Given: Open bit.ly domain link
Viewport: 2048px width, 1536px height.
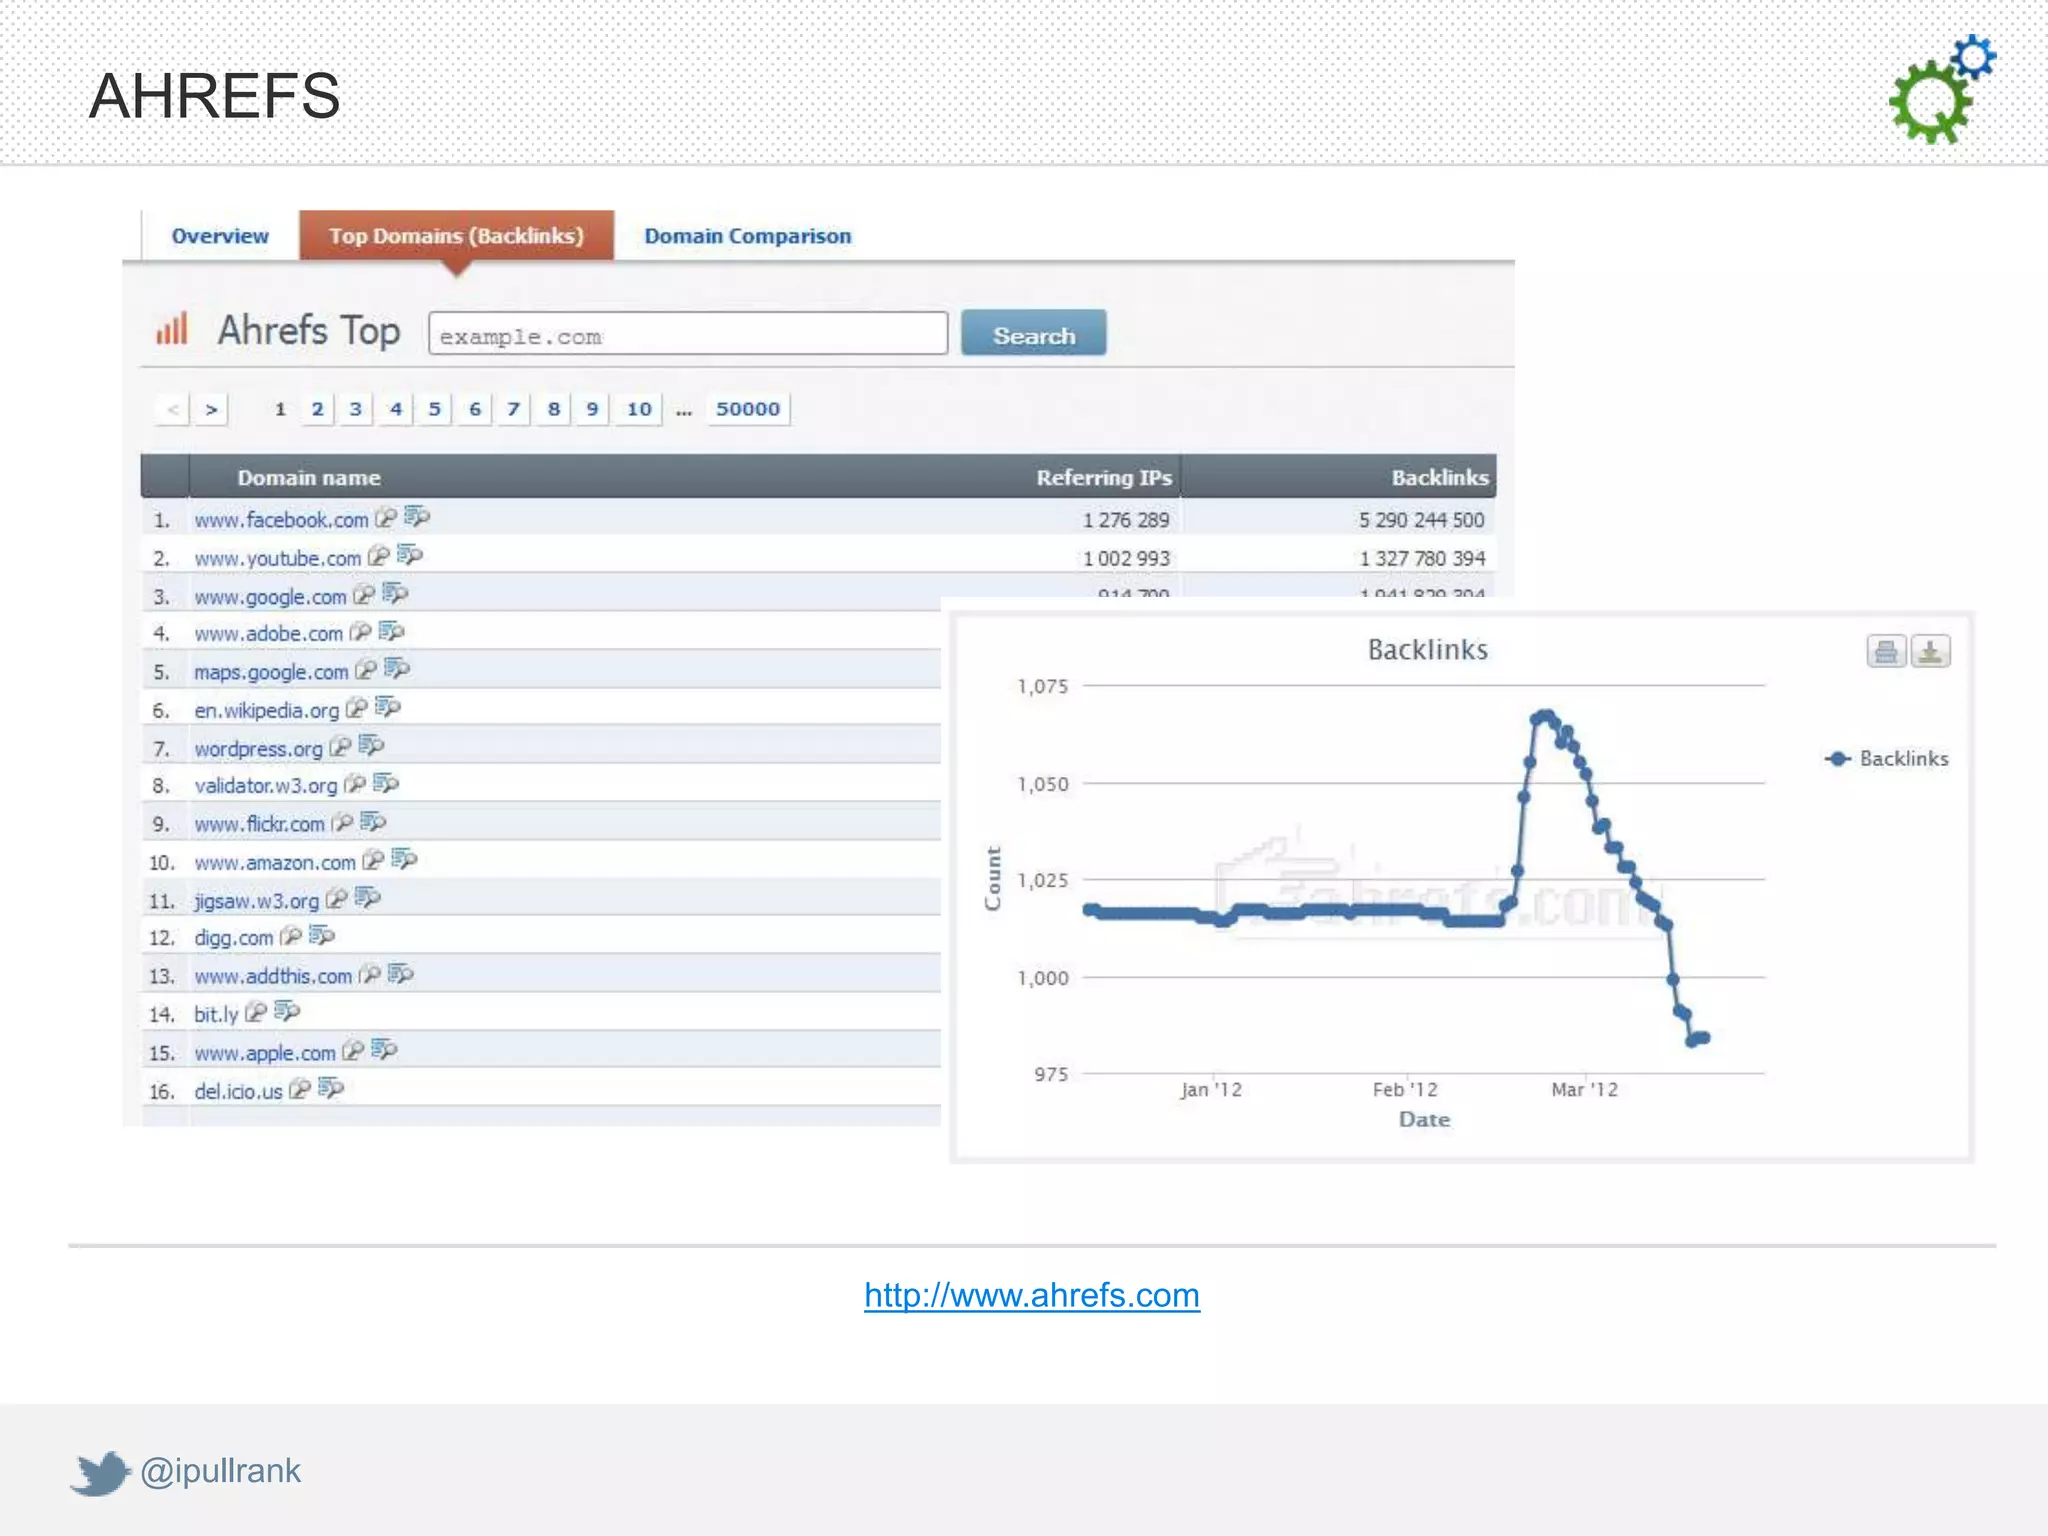Looking at the screenshot, I should [216, 1014].
